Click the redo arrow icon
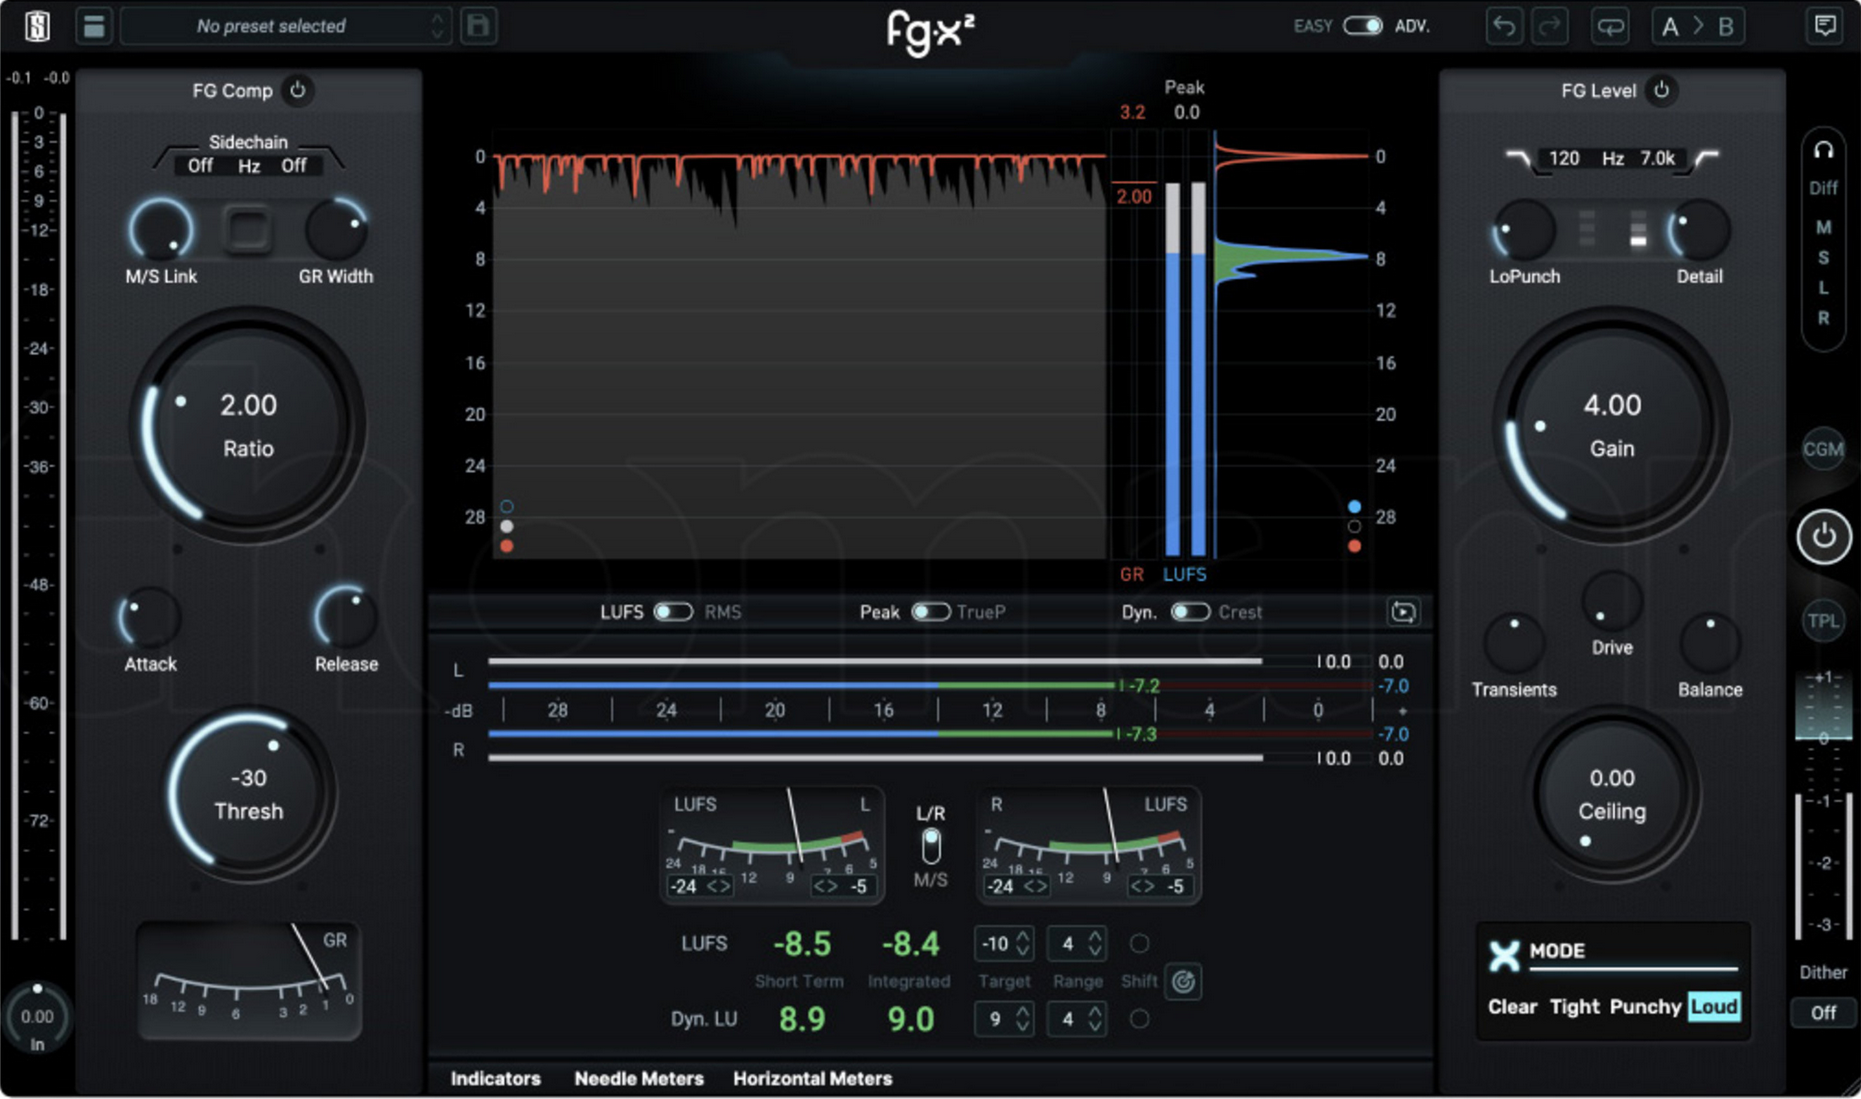The image size is (1861, 1099). [x=1550, y=26]
